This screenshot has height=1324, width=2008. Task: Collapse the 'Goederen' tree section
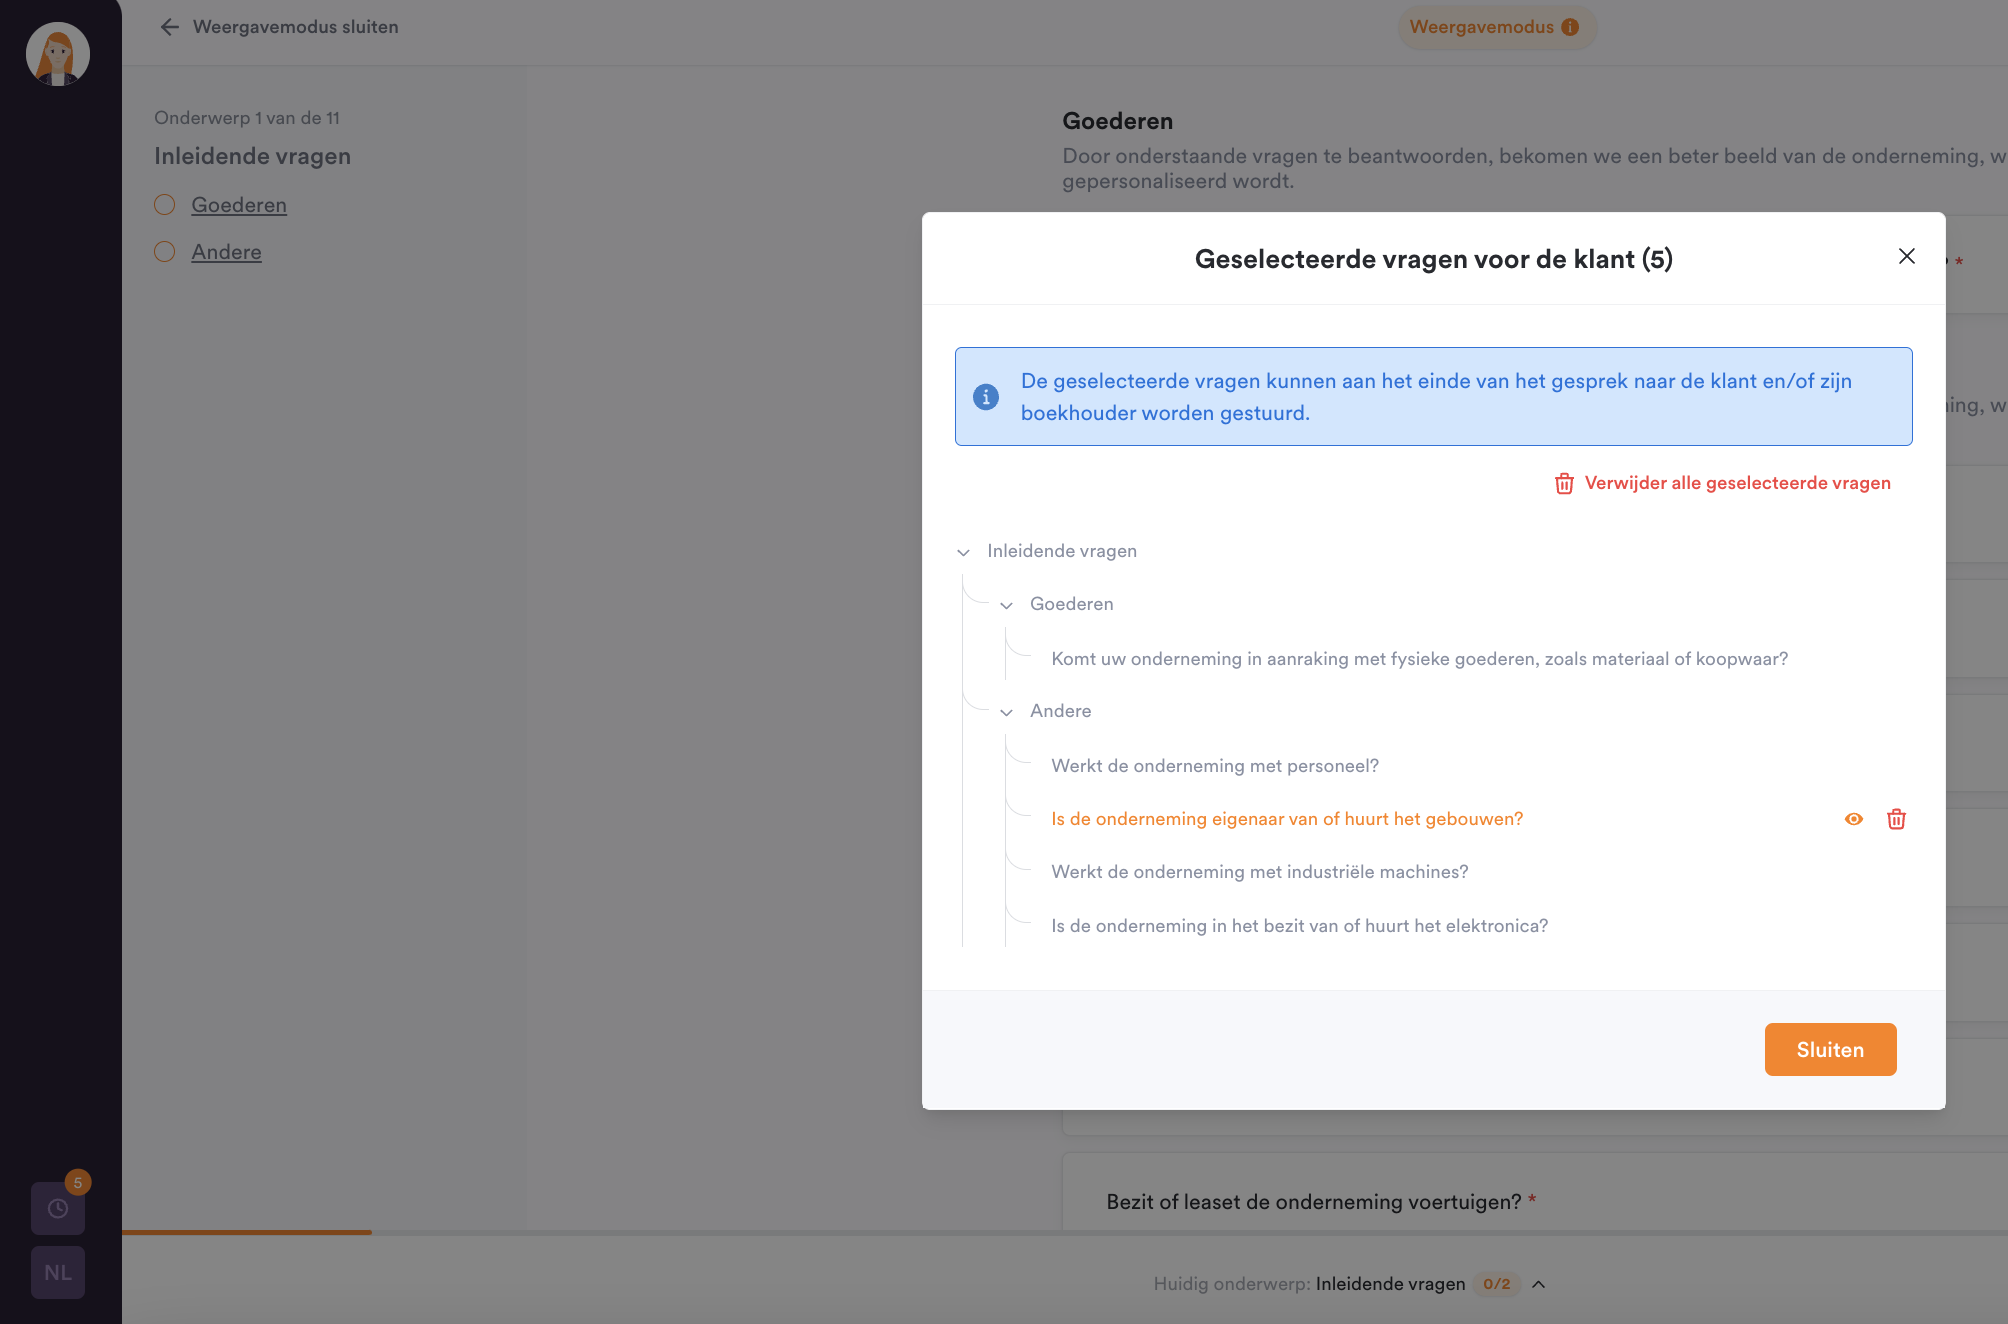(1006, 605)
